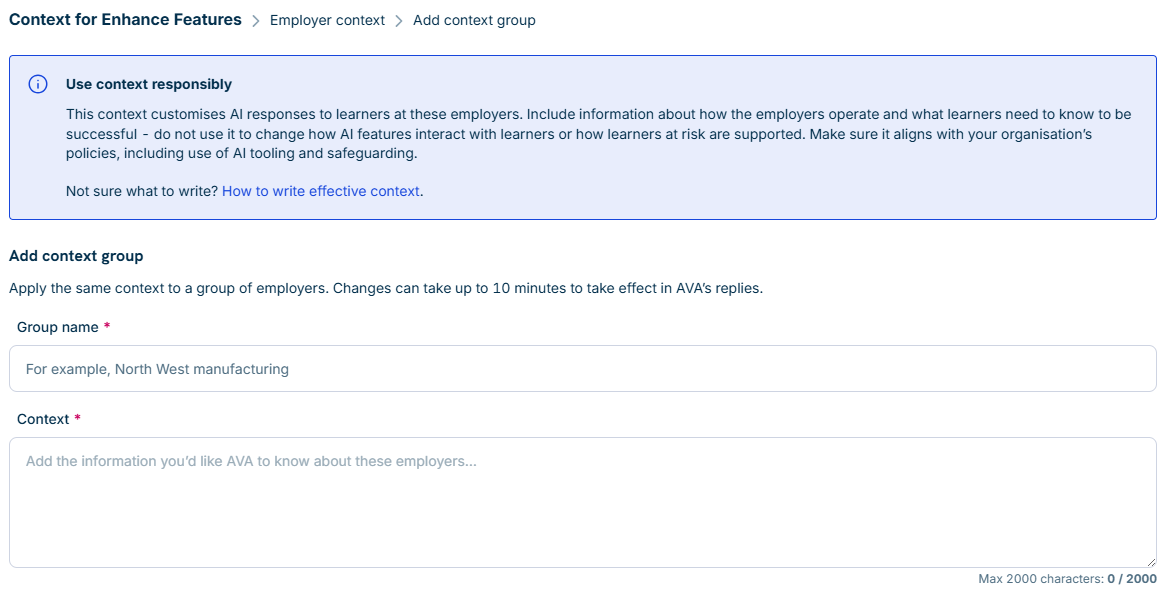
Task: Open How to write effective context link
Action: [x=321, y=191]
